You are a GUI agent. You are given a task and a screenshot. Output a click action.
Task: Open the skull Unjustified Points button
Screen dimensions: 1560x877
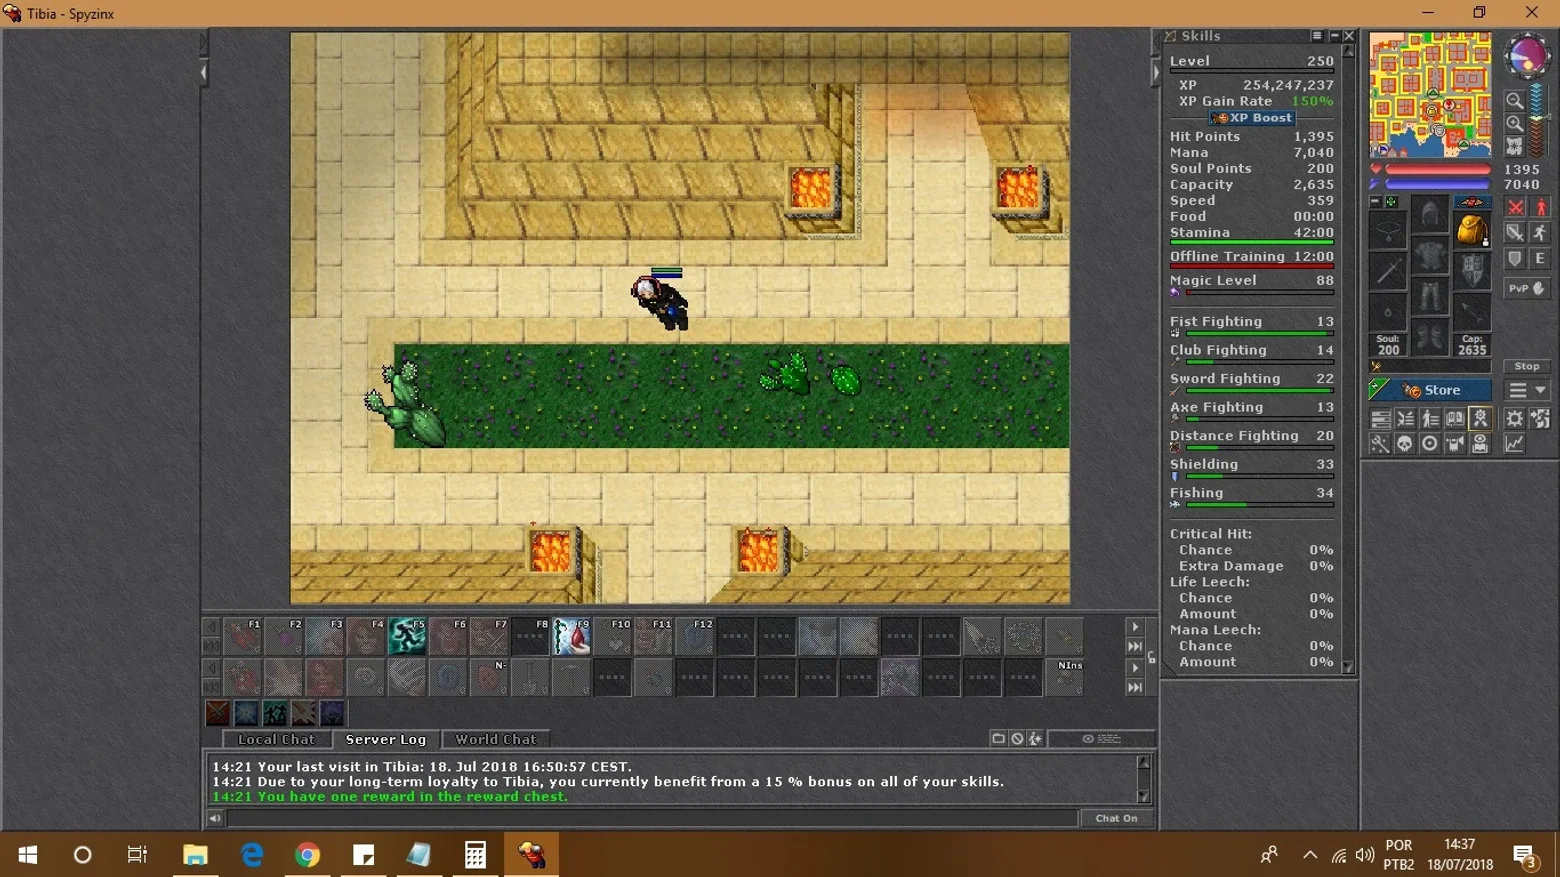click(x=1405, y=444)
